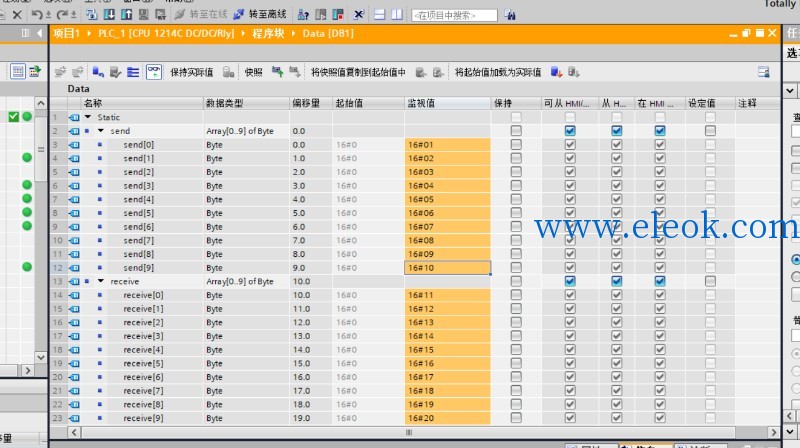Click the lock icon after 保持实际值
Image resolution: width=800 pixels, height=448 pixels.
point(228,72)
